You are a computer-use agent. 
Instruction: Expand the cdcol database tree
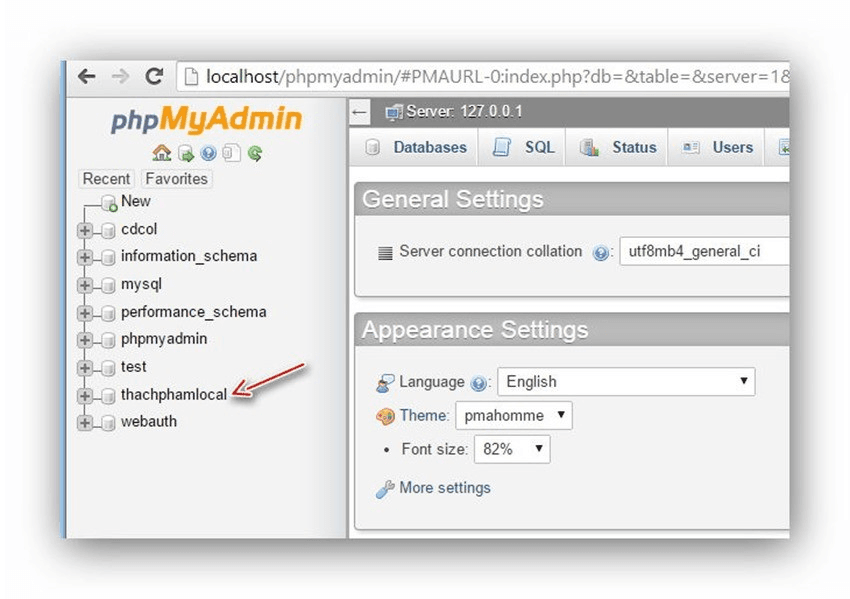[x=85, y=230]
